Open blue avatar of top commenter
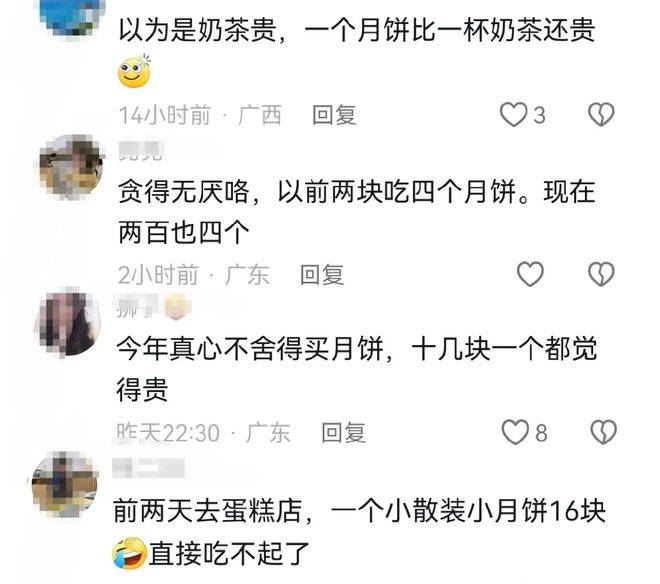Viewport: 660px width, 584px height. (x=72, y=15)
